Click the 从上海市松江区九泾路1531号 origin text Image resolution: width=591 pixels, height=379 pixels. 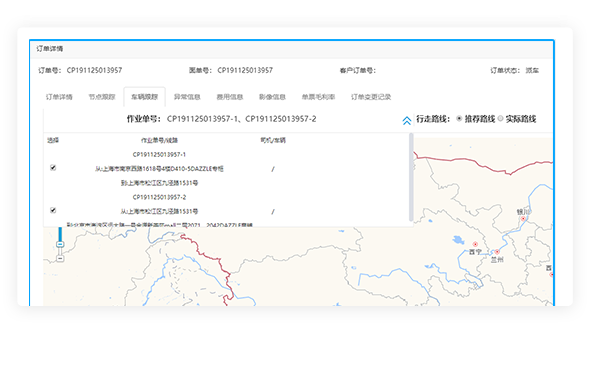point(159,211)
